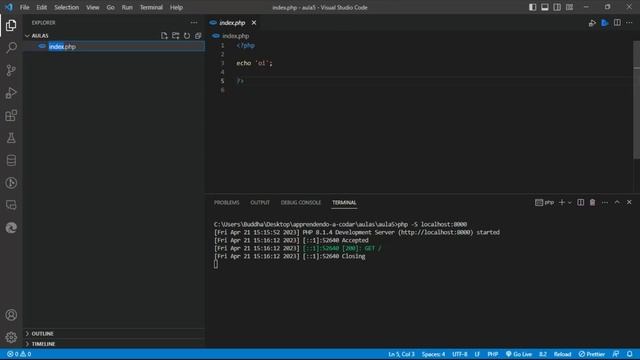The height and width of the screenshot is (360, 640).
Task: Switch to the DEBUG CONSOLE tab
Action: tap(301, 202)
